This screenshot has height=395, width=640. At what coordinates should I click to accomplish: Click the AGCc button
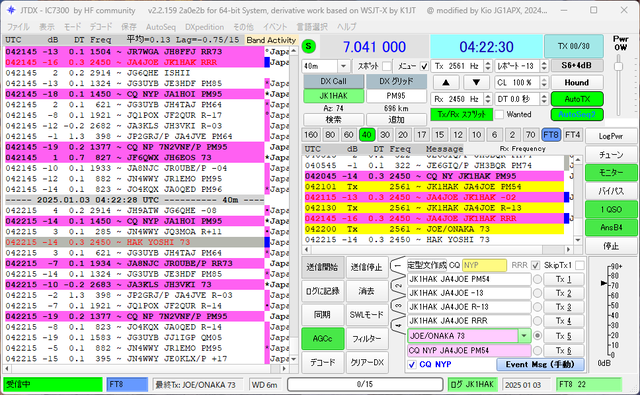click(322, 338)
